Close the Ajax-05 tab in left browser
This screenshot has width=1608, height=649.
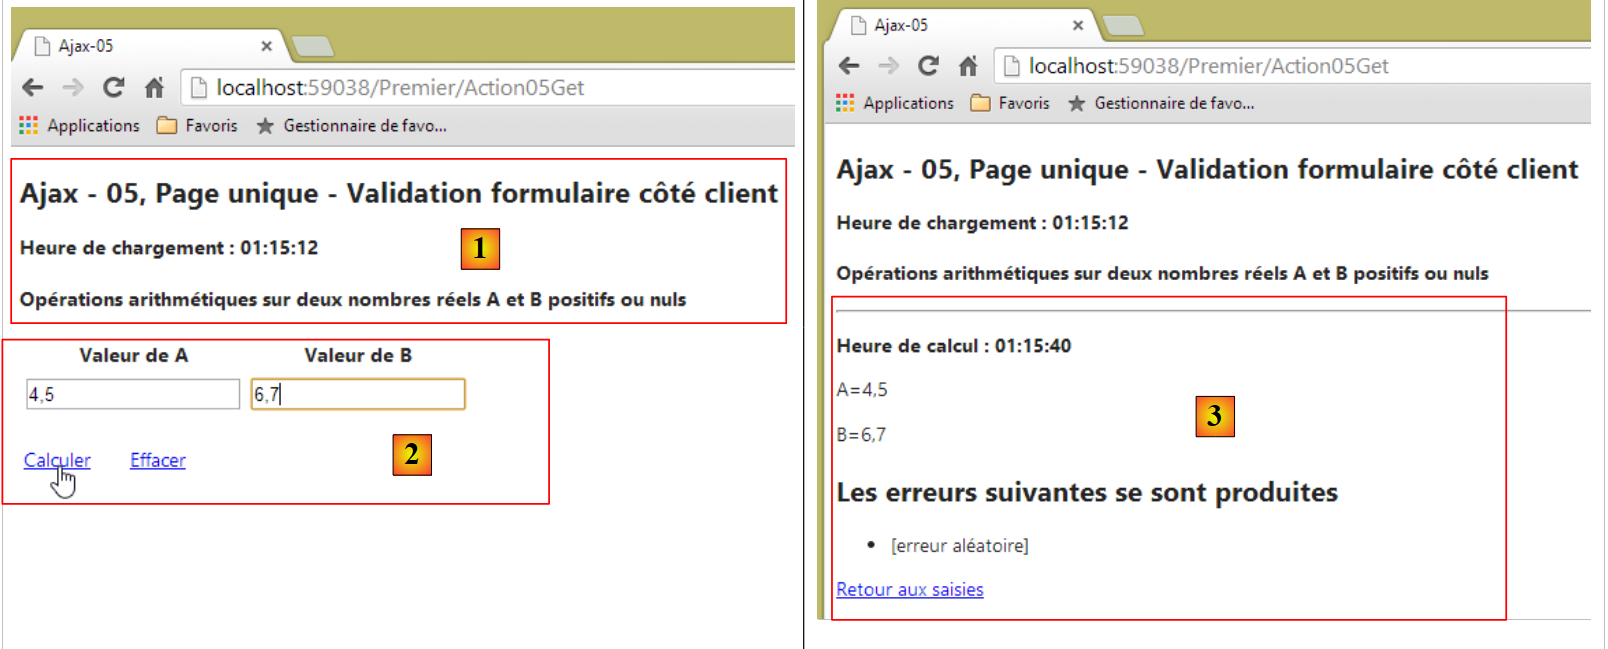(266, 46)
